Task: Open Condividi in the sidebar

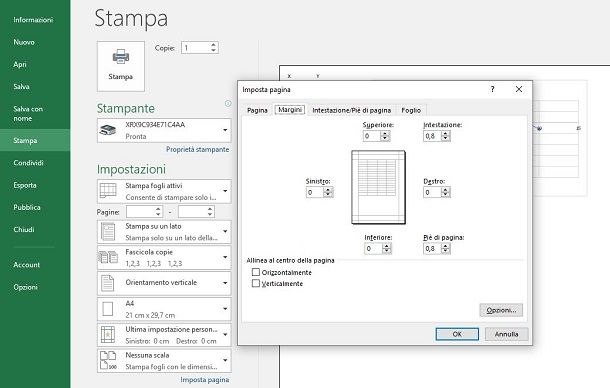Action: pyautogui.click(x=28, y=163)
